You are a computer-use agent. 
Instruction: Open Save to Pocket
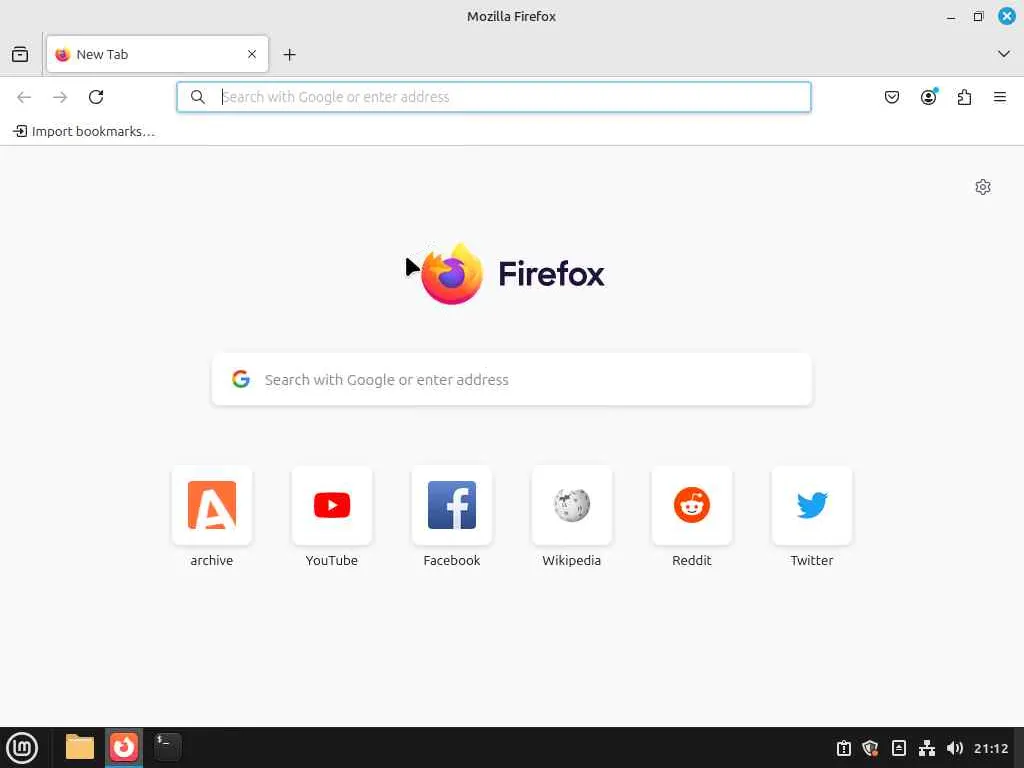(892, 97)
